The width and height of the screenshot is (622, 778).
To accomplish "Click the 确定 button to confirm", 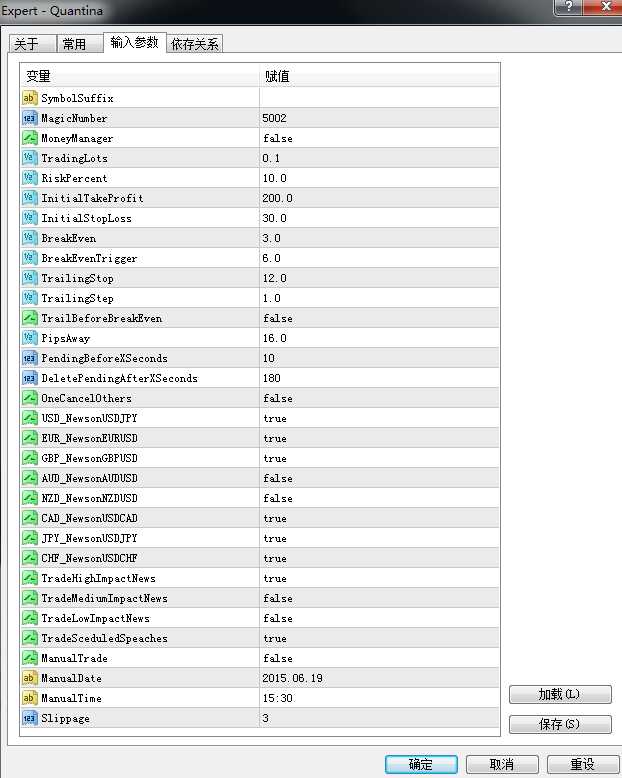I will tap(420, 764).
